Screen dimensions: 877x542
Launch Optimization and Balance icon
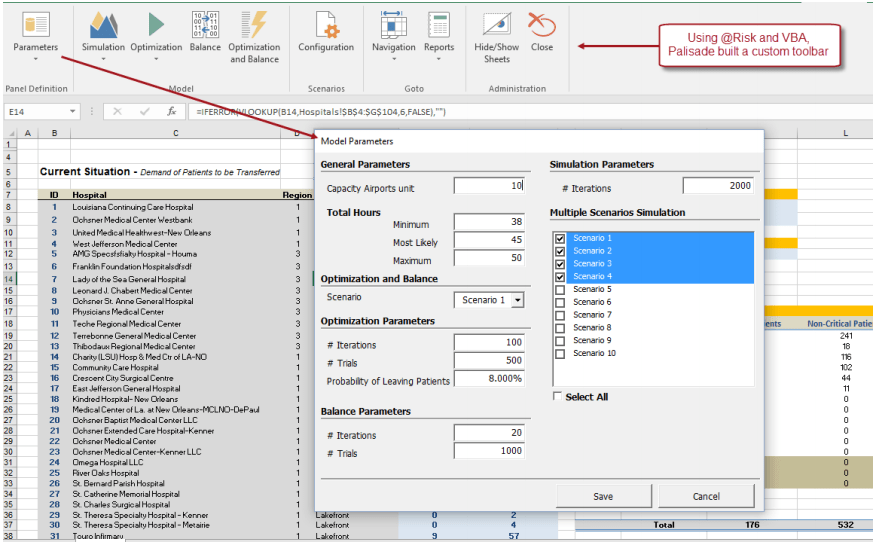254,25
